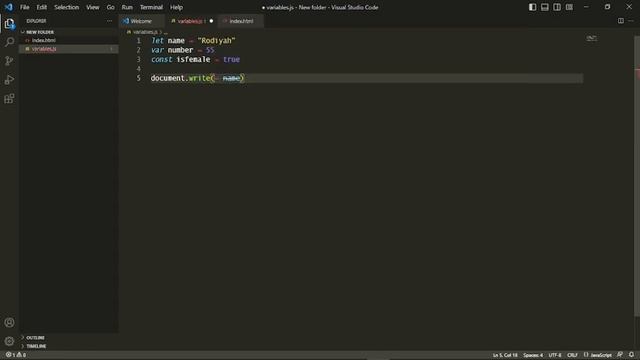640x360 pixels.
Task: Show errors and warnings in status bar
Action: coord(16,355)
